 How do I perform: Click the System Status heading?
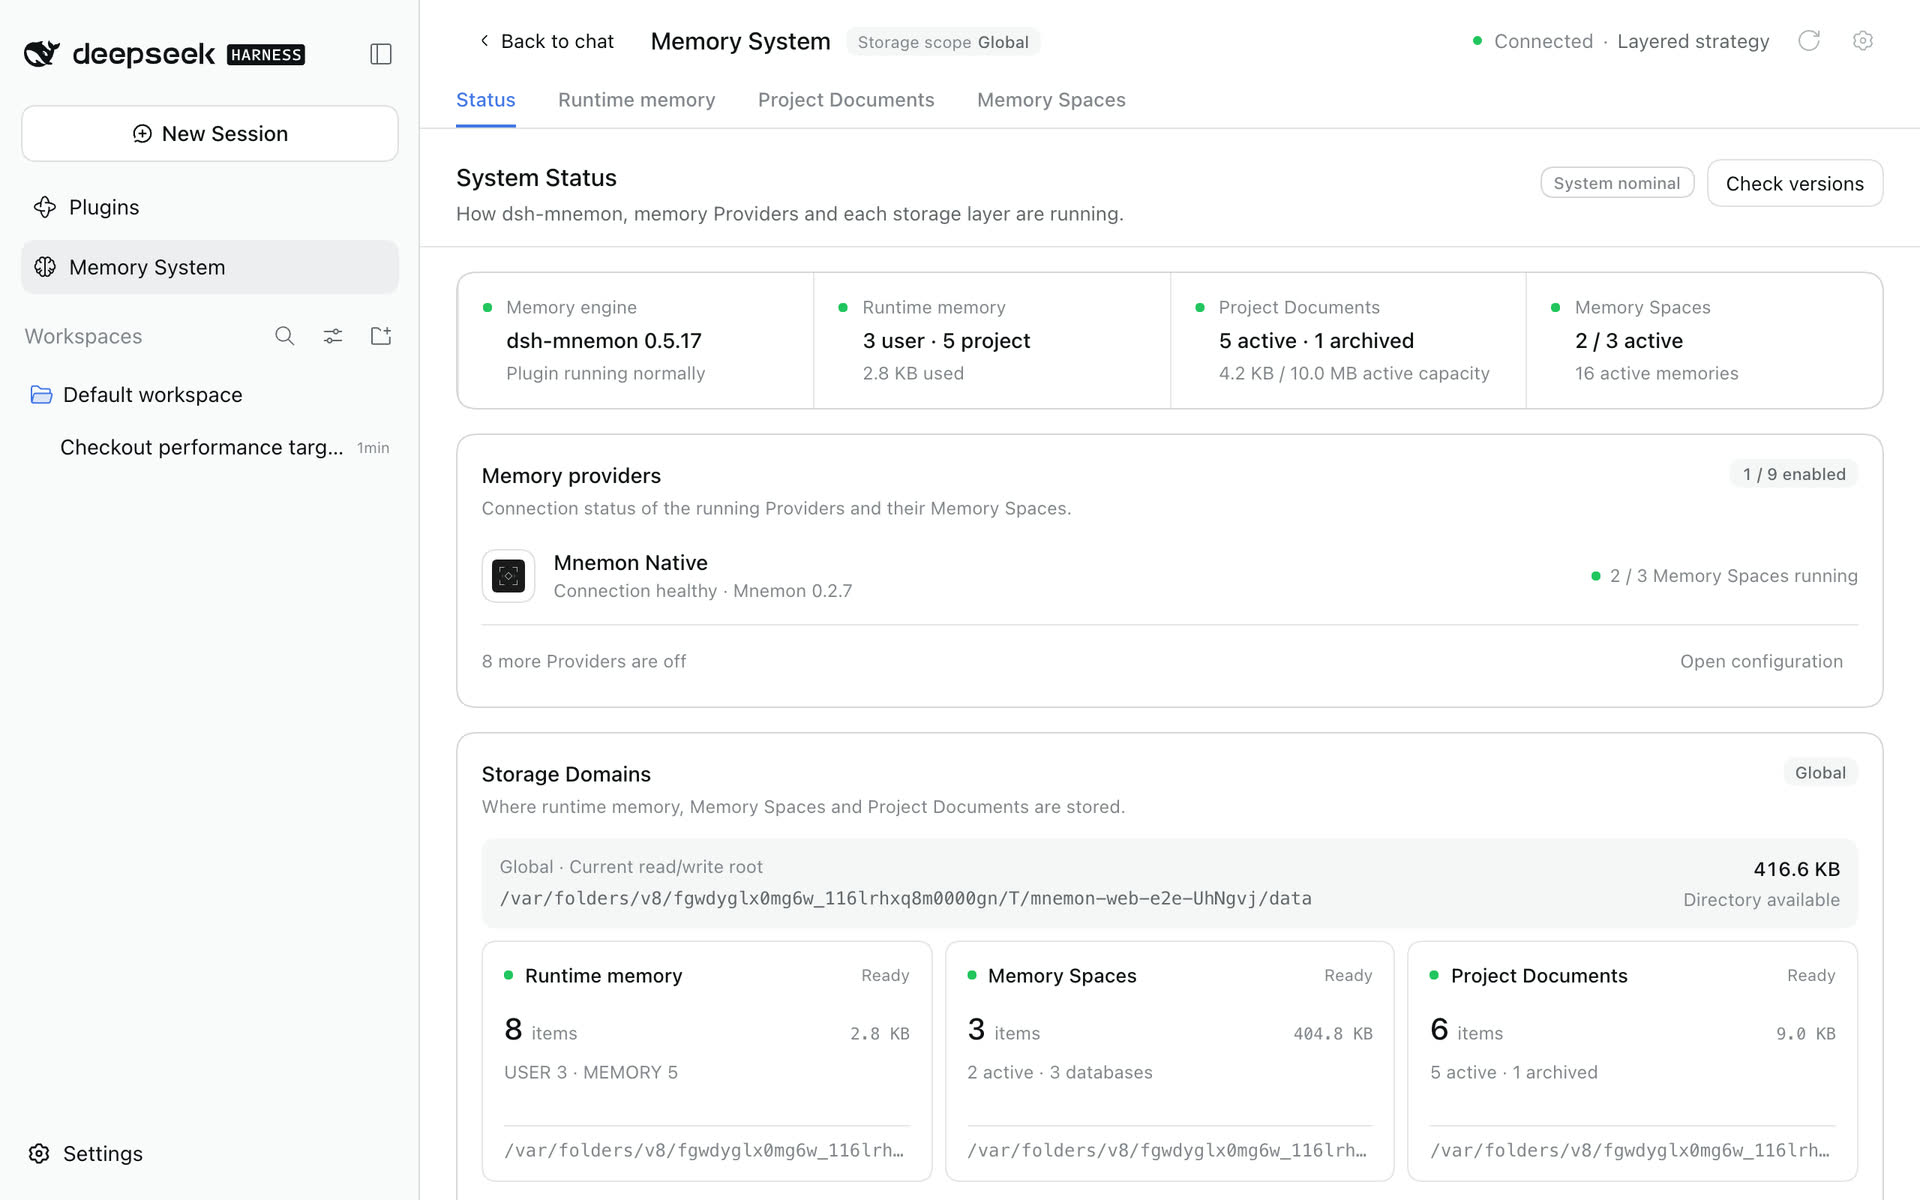[537, 178]
